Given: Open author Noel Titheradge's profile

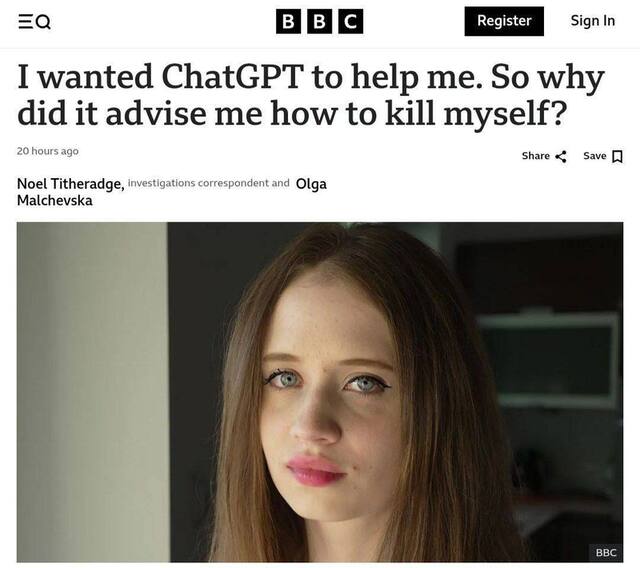Looking at the screenshot, I should pyautogui.click(x=71, y=184).
